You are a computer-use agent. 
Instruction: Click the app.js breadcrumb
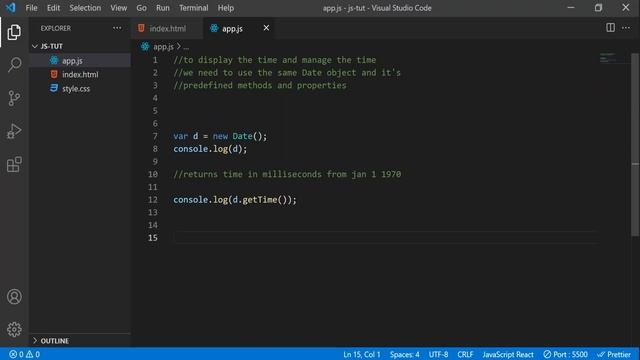pyautogui.click(x=163, y=47)
